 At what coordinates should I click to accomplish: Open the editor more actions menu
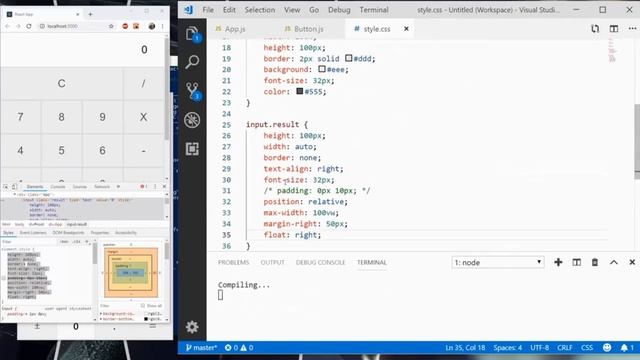coord(632,29)
